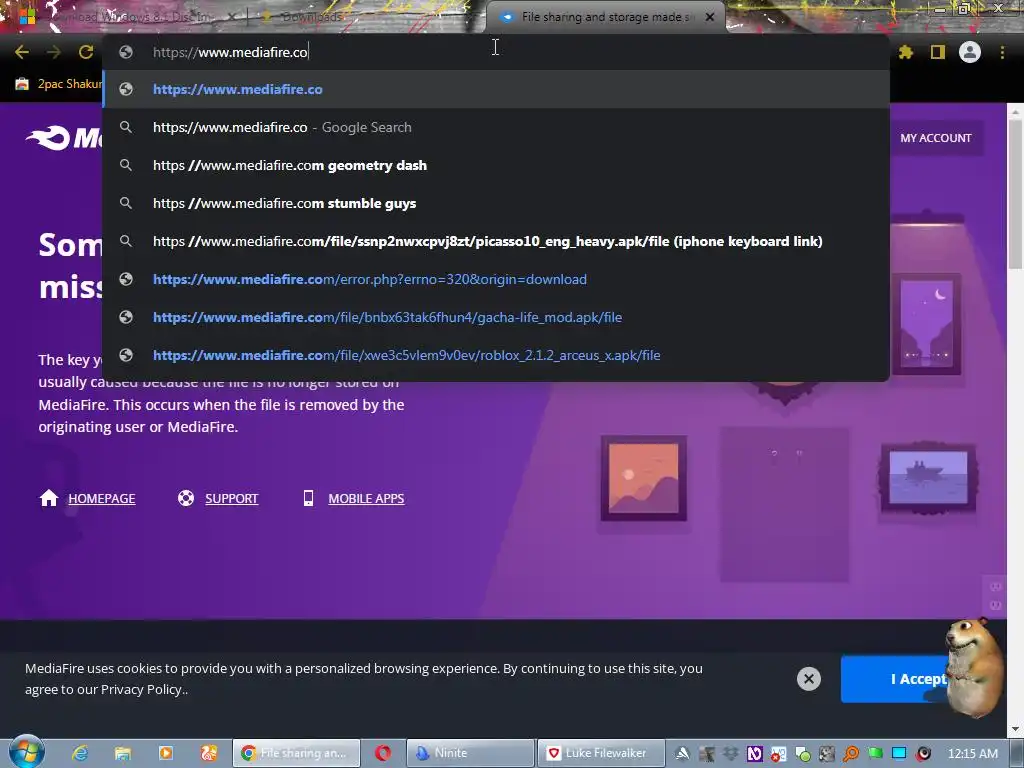
Task: Switch to Chrome File sharing taskbar button
Action: [x=296, y=753]
